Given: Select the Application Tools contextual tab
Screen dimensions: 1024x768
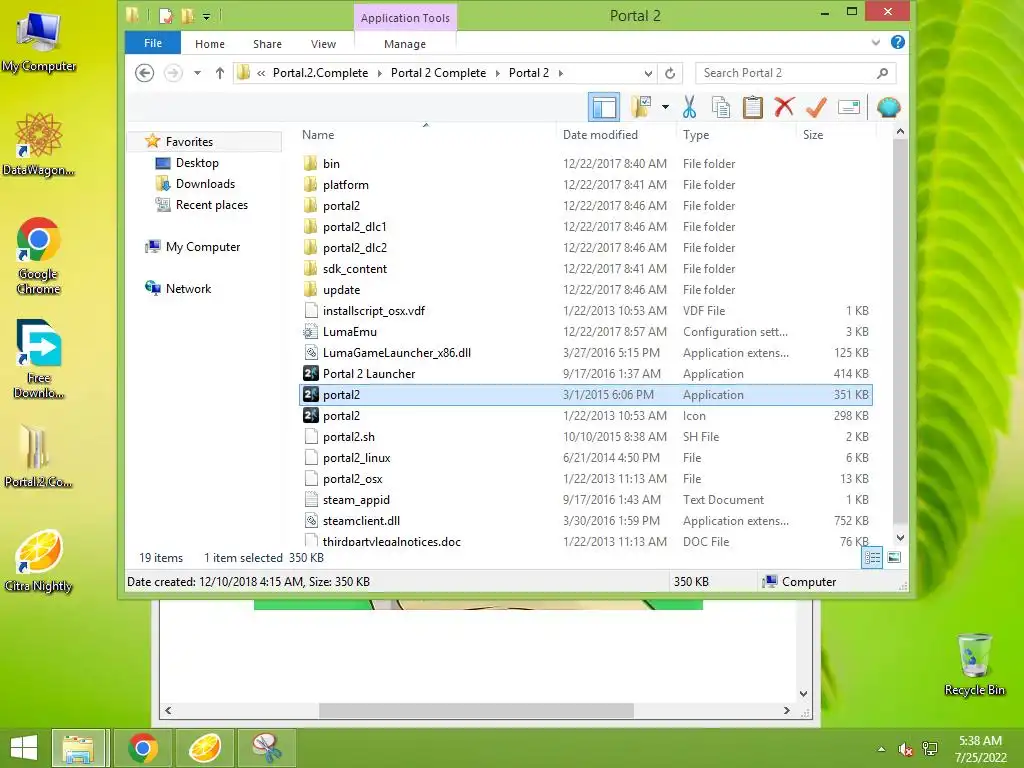Looking at the screenshot, I should click(x=405, y=18).
